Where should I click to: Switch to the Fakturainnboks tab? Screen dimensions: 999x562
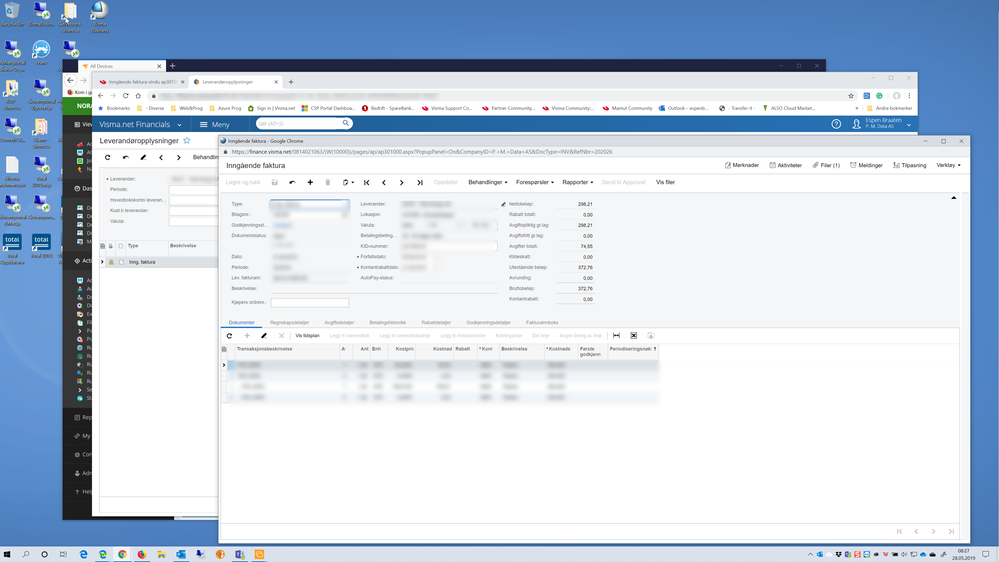pos(542,322)
